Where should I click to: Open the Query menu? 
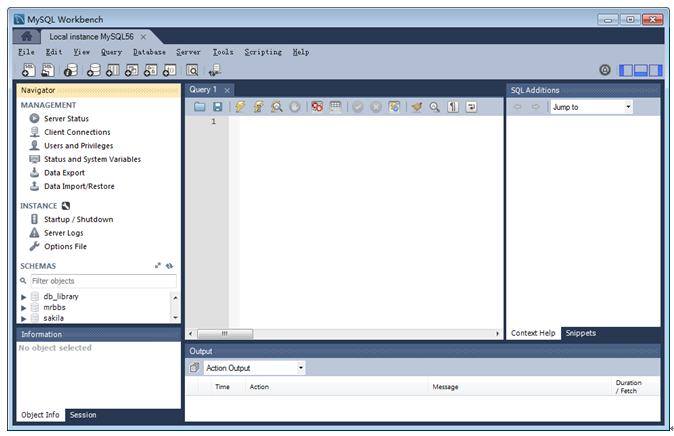pos(111,52)
